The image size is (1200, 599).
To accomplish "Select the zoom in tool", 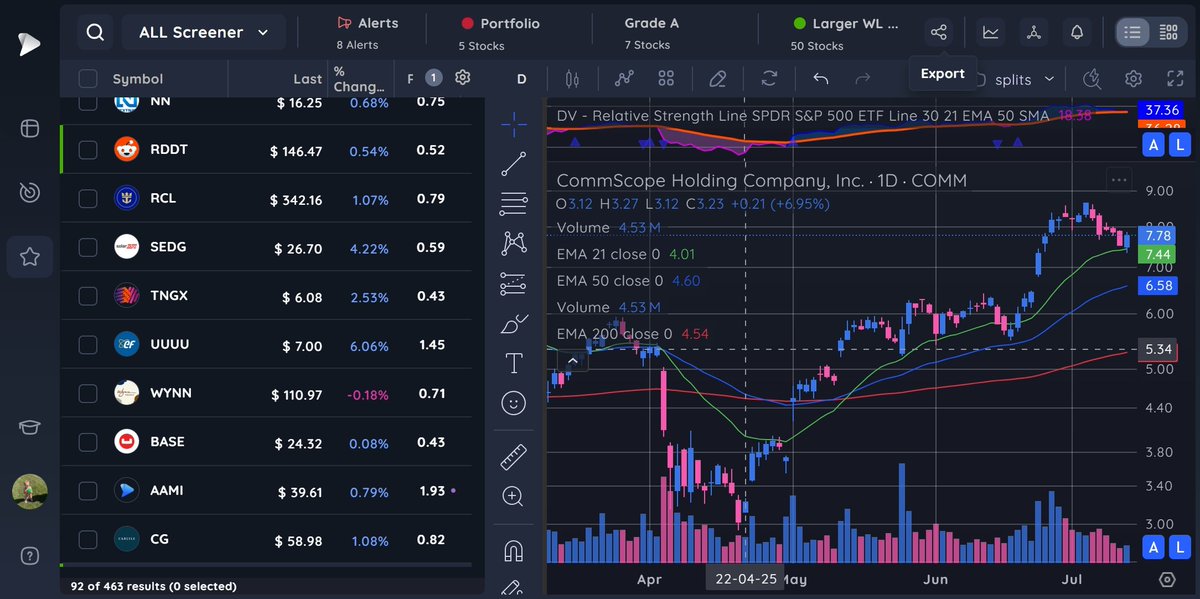I will click(514, 496).
